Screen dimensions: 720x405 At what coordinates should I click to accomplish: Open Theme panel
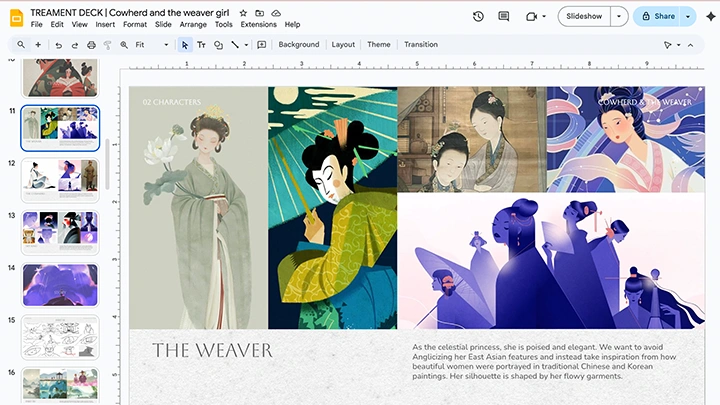379,45
